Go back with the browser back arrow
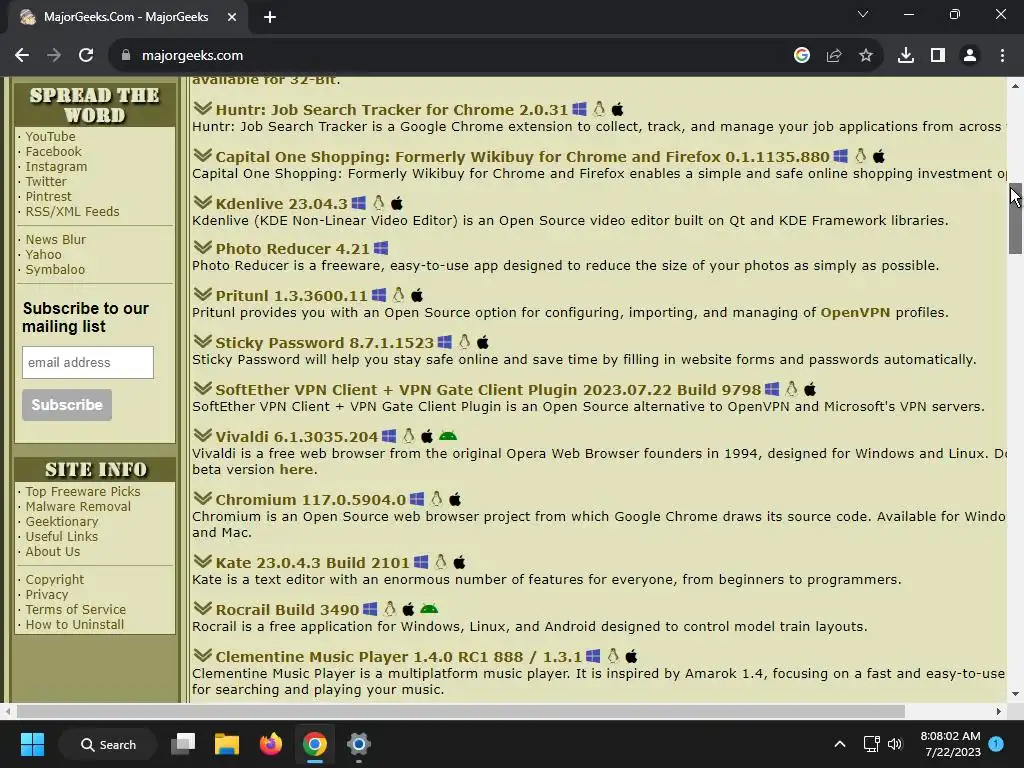The height and width of the screenshot is (768, 1024). click(x=22, y=56)
